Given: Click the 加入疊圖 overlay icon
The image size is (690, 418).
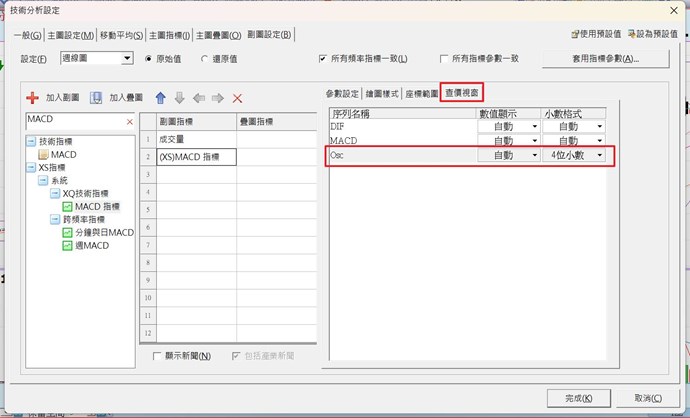Looking at the screenshot, I should pyautogui.click(x=96, y=98).
